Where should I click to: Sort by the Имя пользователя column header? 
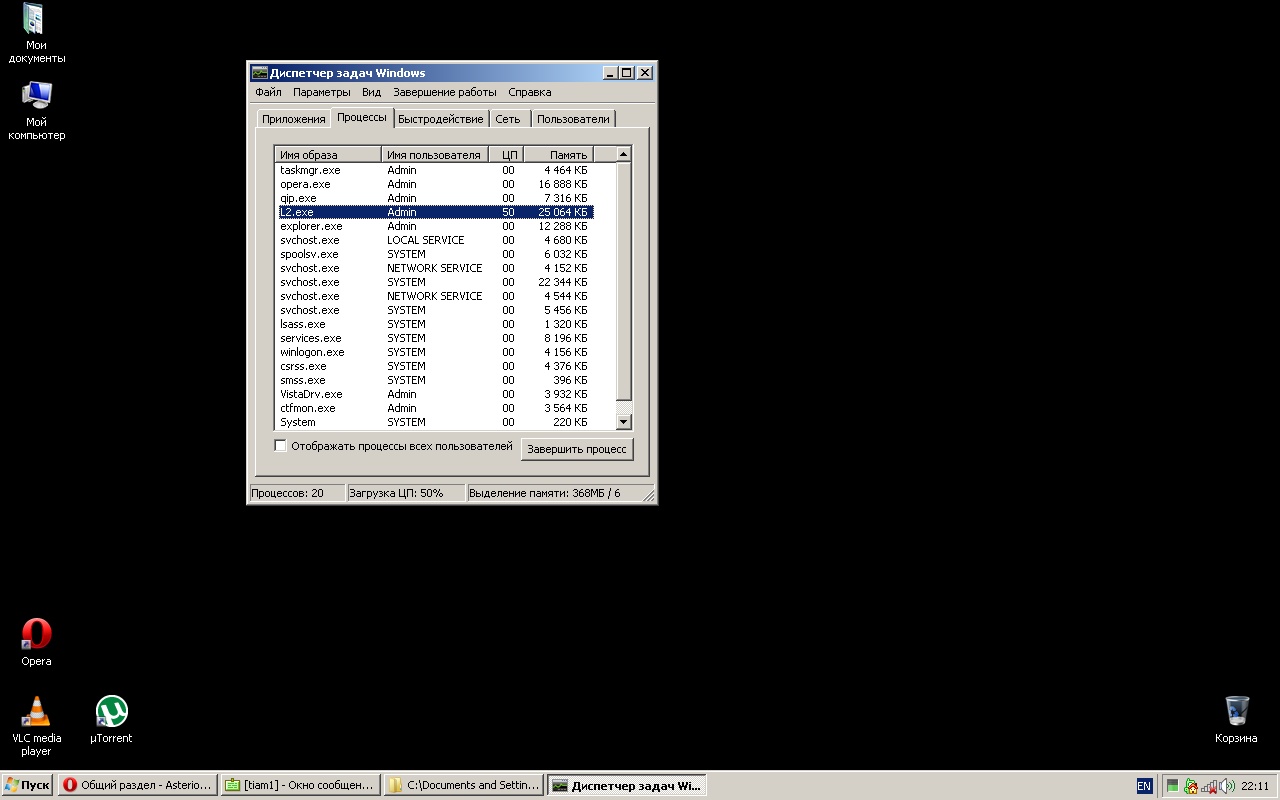(x=435, y=155)
